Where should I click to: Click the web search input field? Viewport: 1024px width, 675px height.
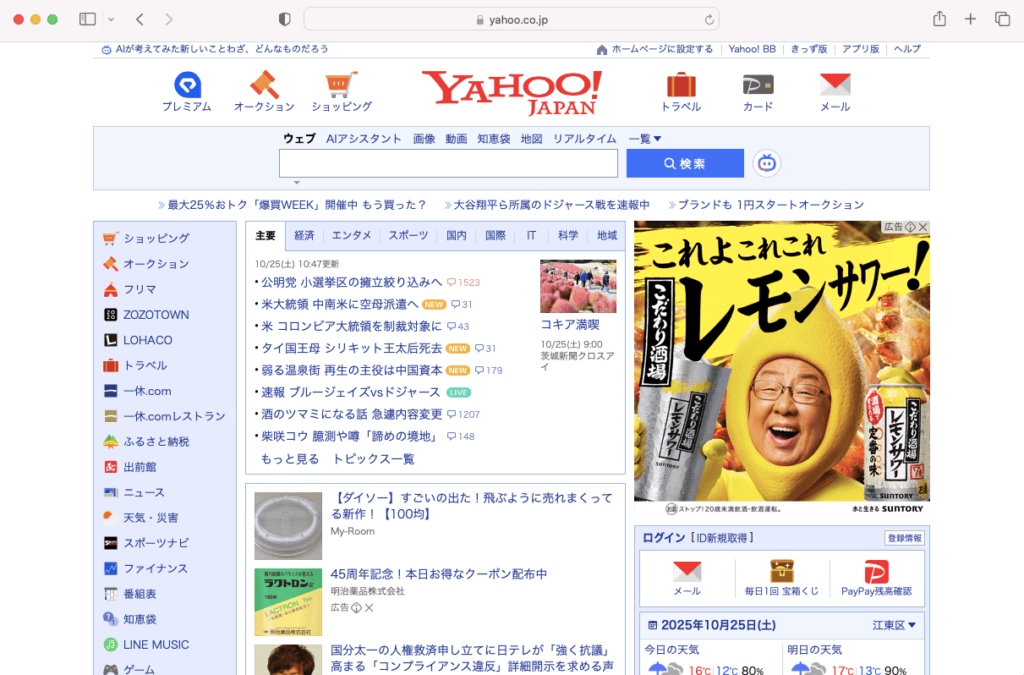448,163
